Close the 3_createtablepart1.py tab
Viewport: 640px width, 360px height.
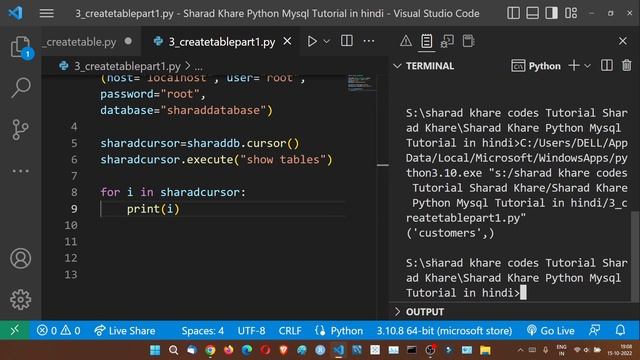tap(287, 41)
